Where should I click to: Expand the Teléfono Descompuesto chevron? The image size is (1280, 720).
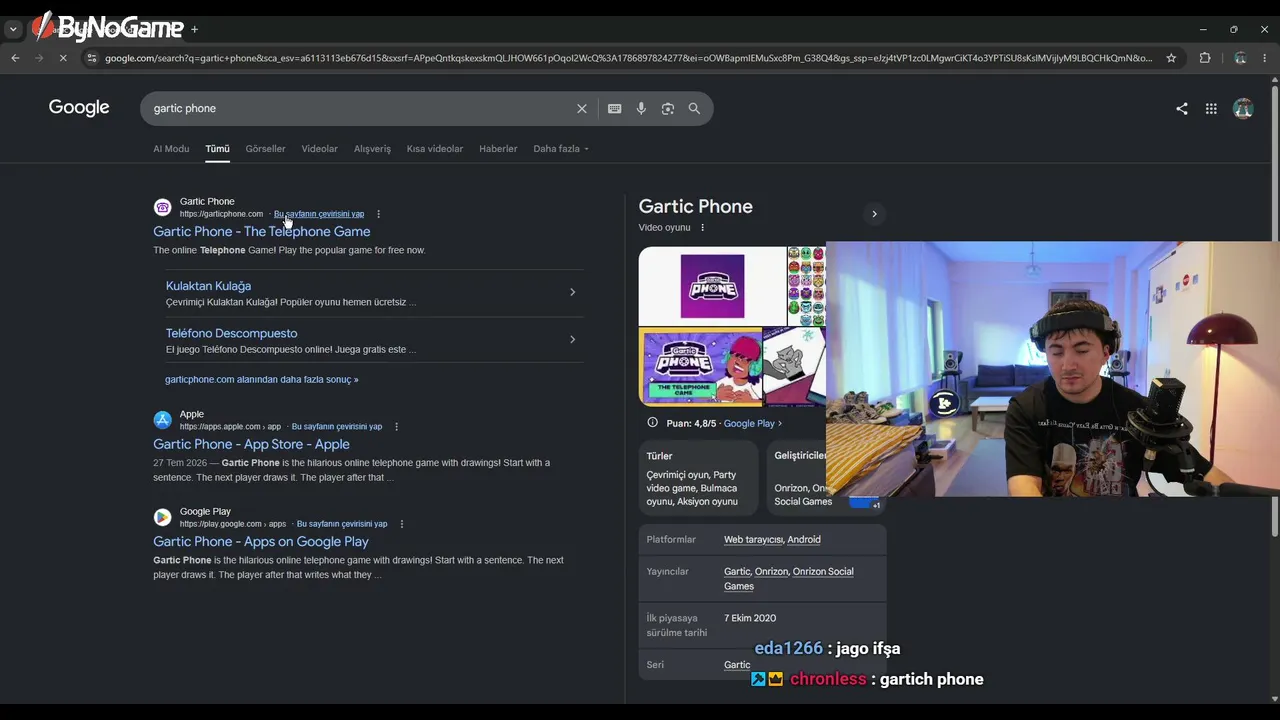point(572,339)
